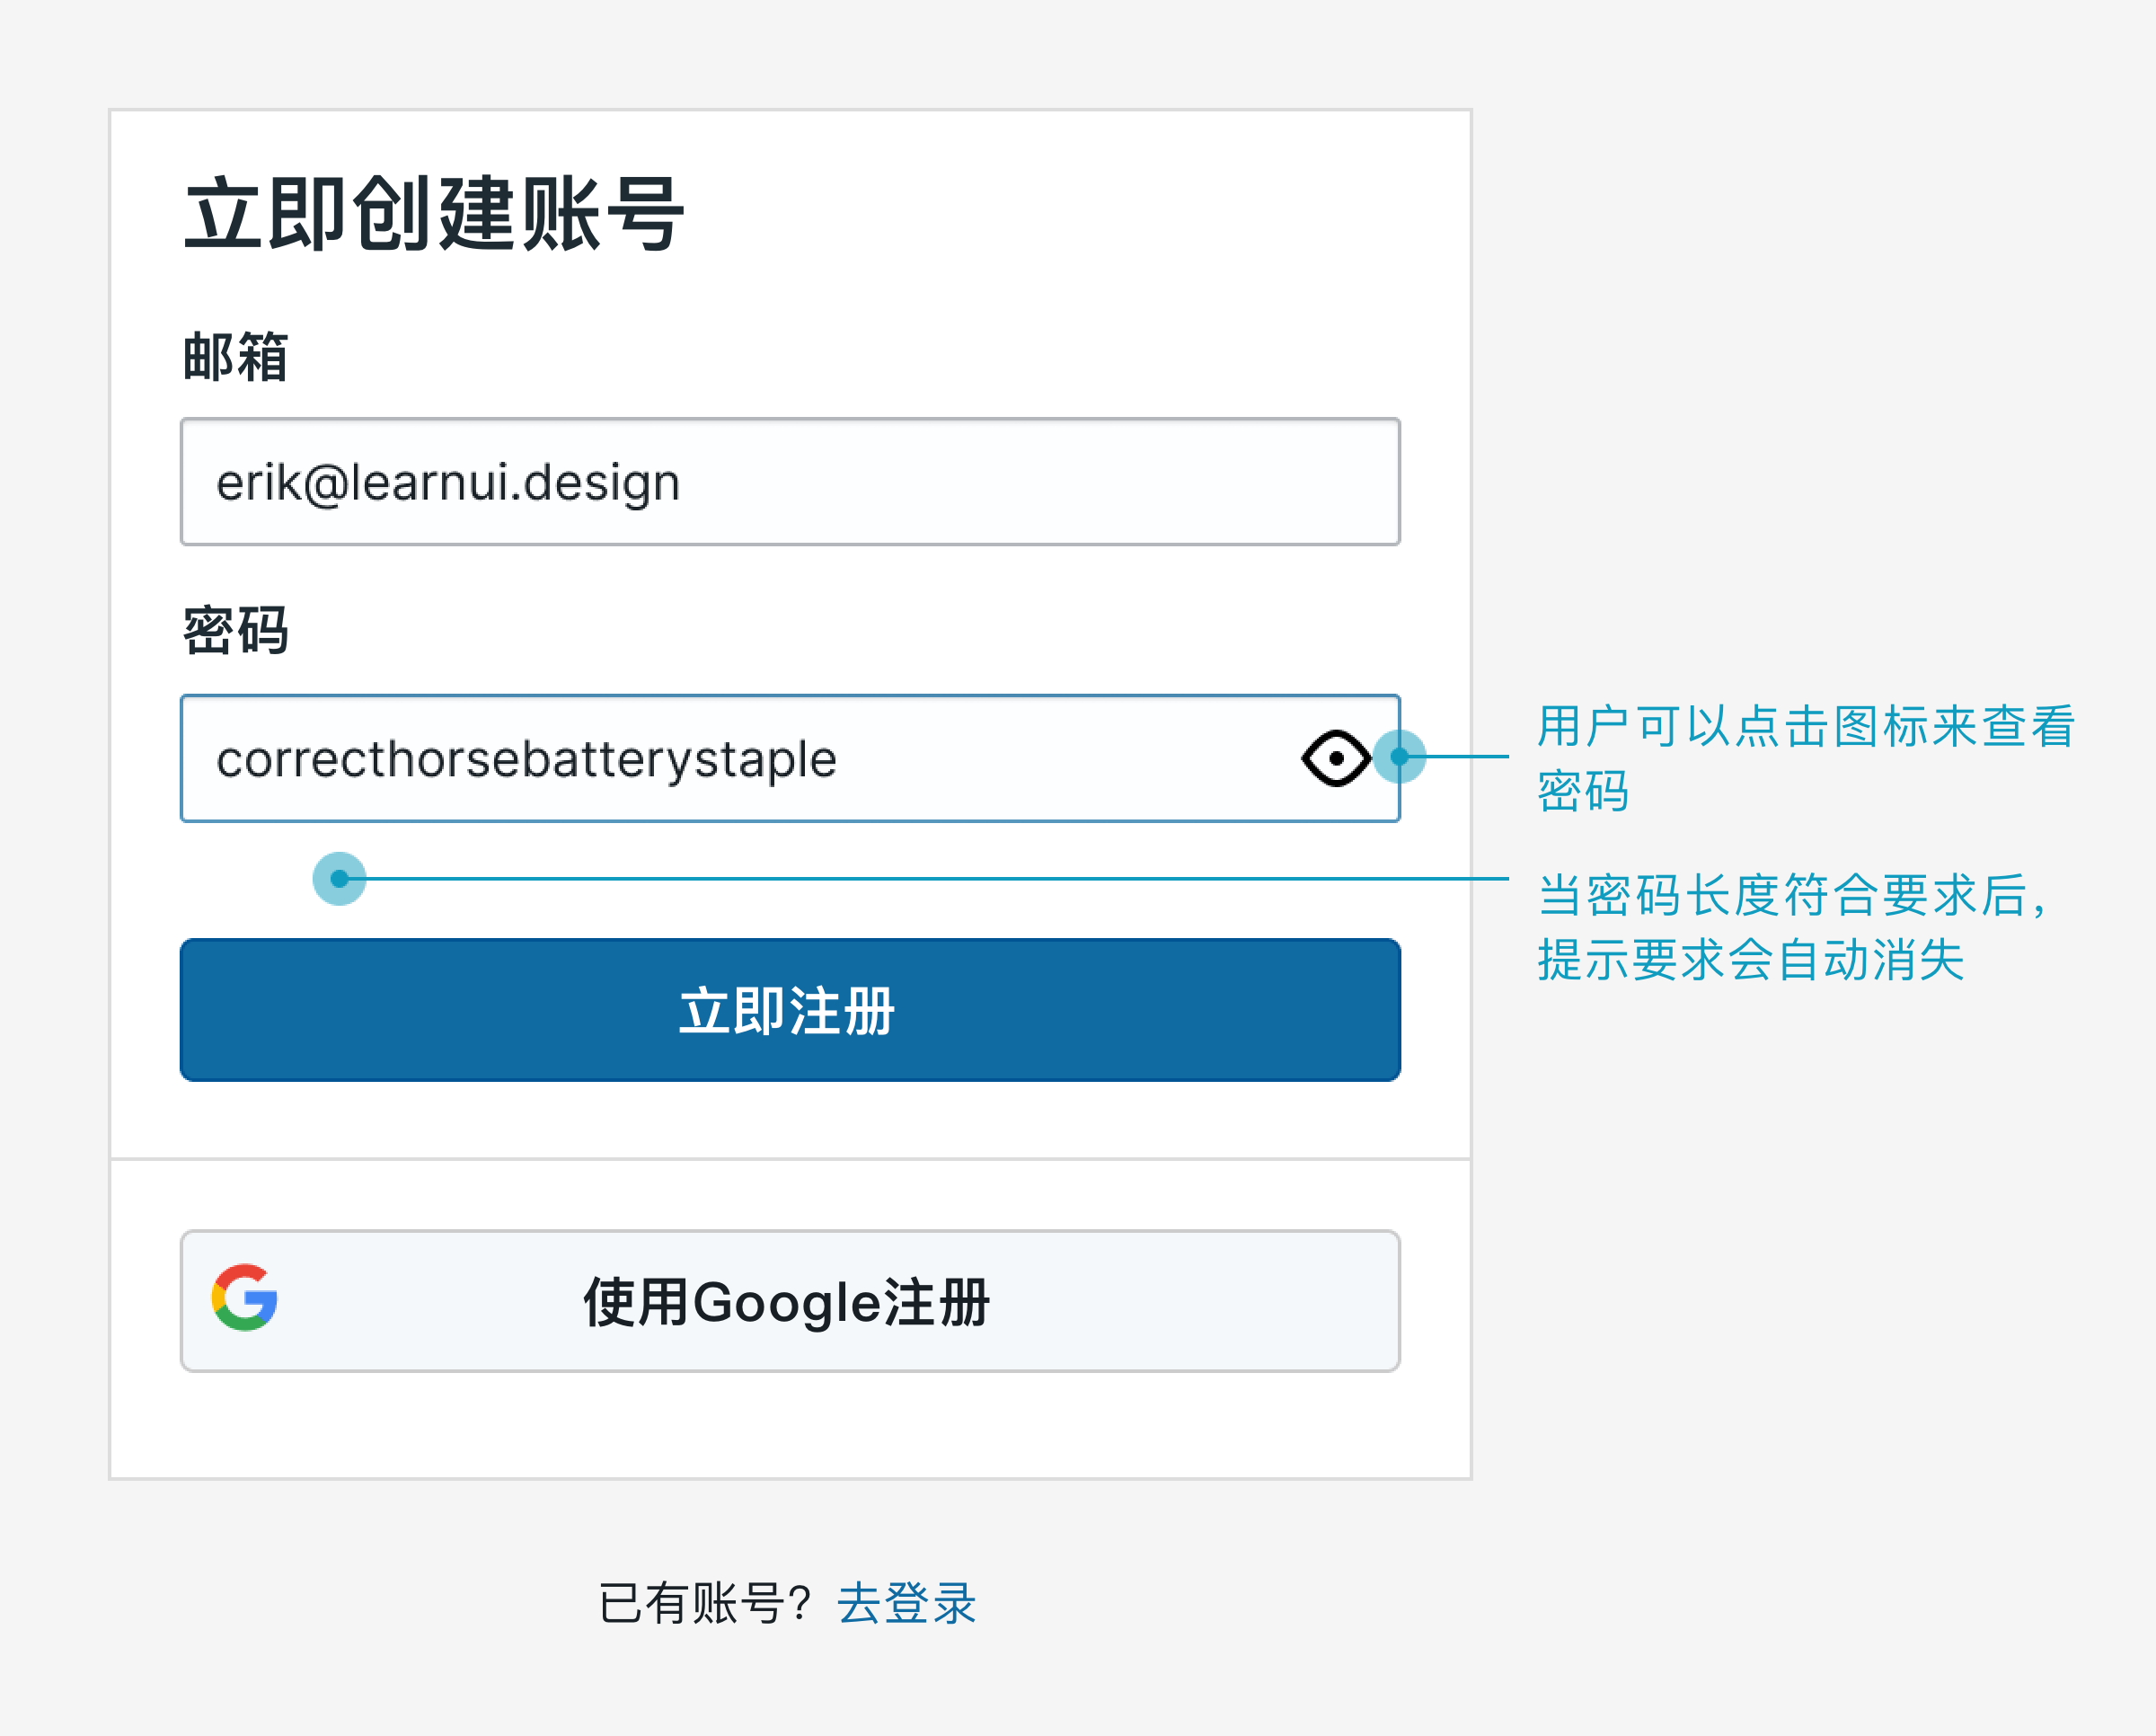
Task: Click the 使用Google注册 button
Action: [x=790, y=1301]
